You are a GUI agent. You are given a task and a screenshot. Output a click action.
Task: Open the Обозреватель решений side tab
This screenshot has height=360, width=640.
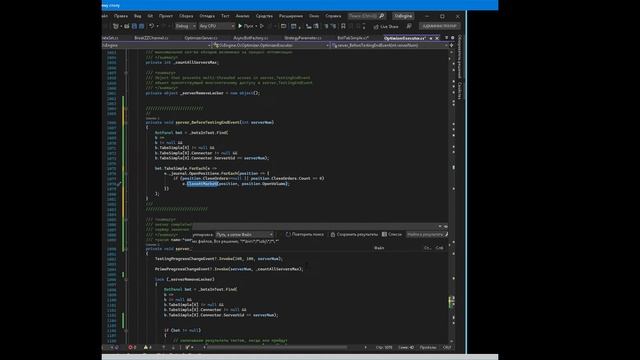(x=460, y=57)
